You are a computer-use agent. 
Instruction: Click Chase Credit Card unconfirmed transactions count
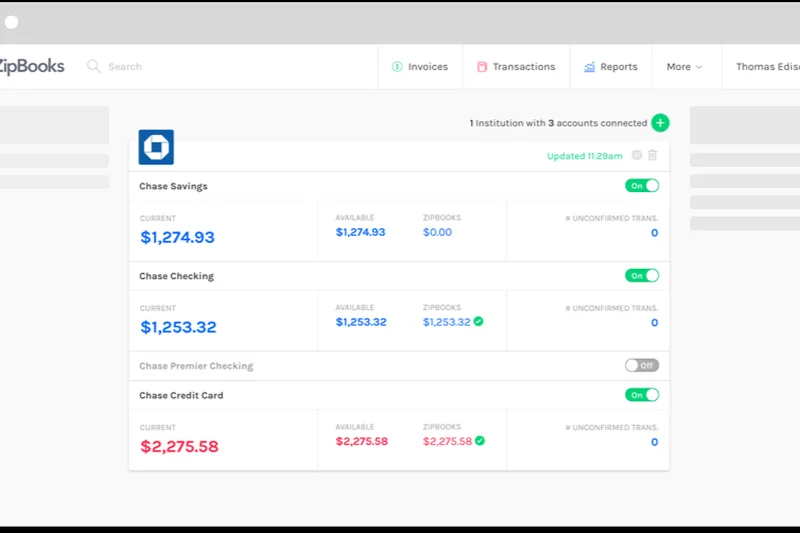coord(654,442)
